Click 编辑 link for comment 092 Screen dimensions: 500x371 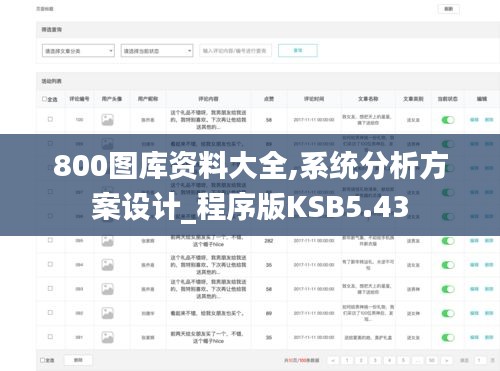(474, 313)
